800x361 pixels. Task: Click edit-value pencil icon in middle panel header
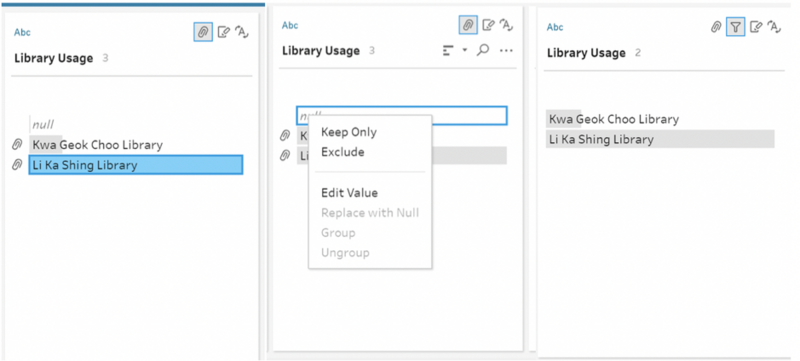click(488, 25)
